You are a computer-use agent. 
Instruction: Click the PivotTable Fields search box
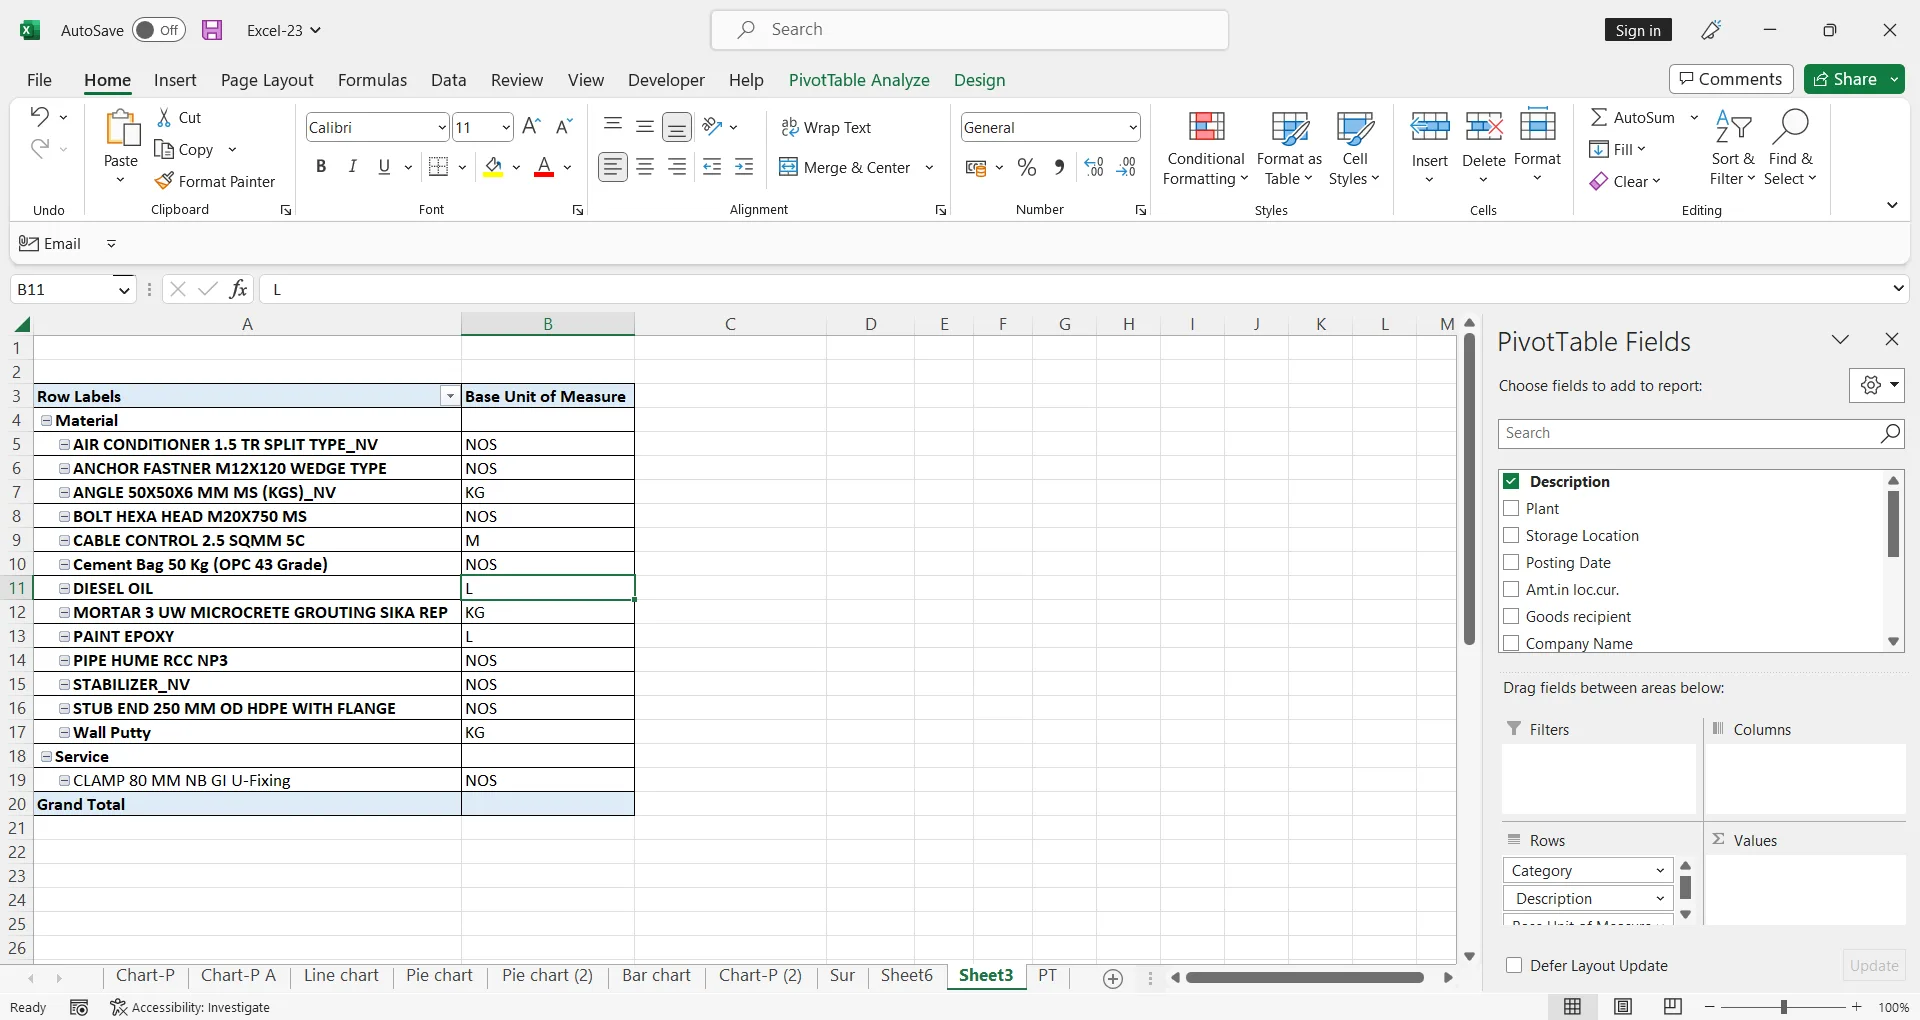click(x=1700, y=433)
